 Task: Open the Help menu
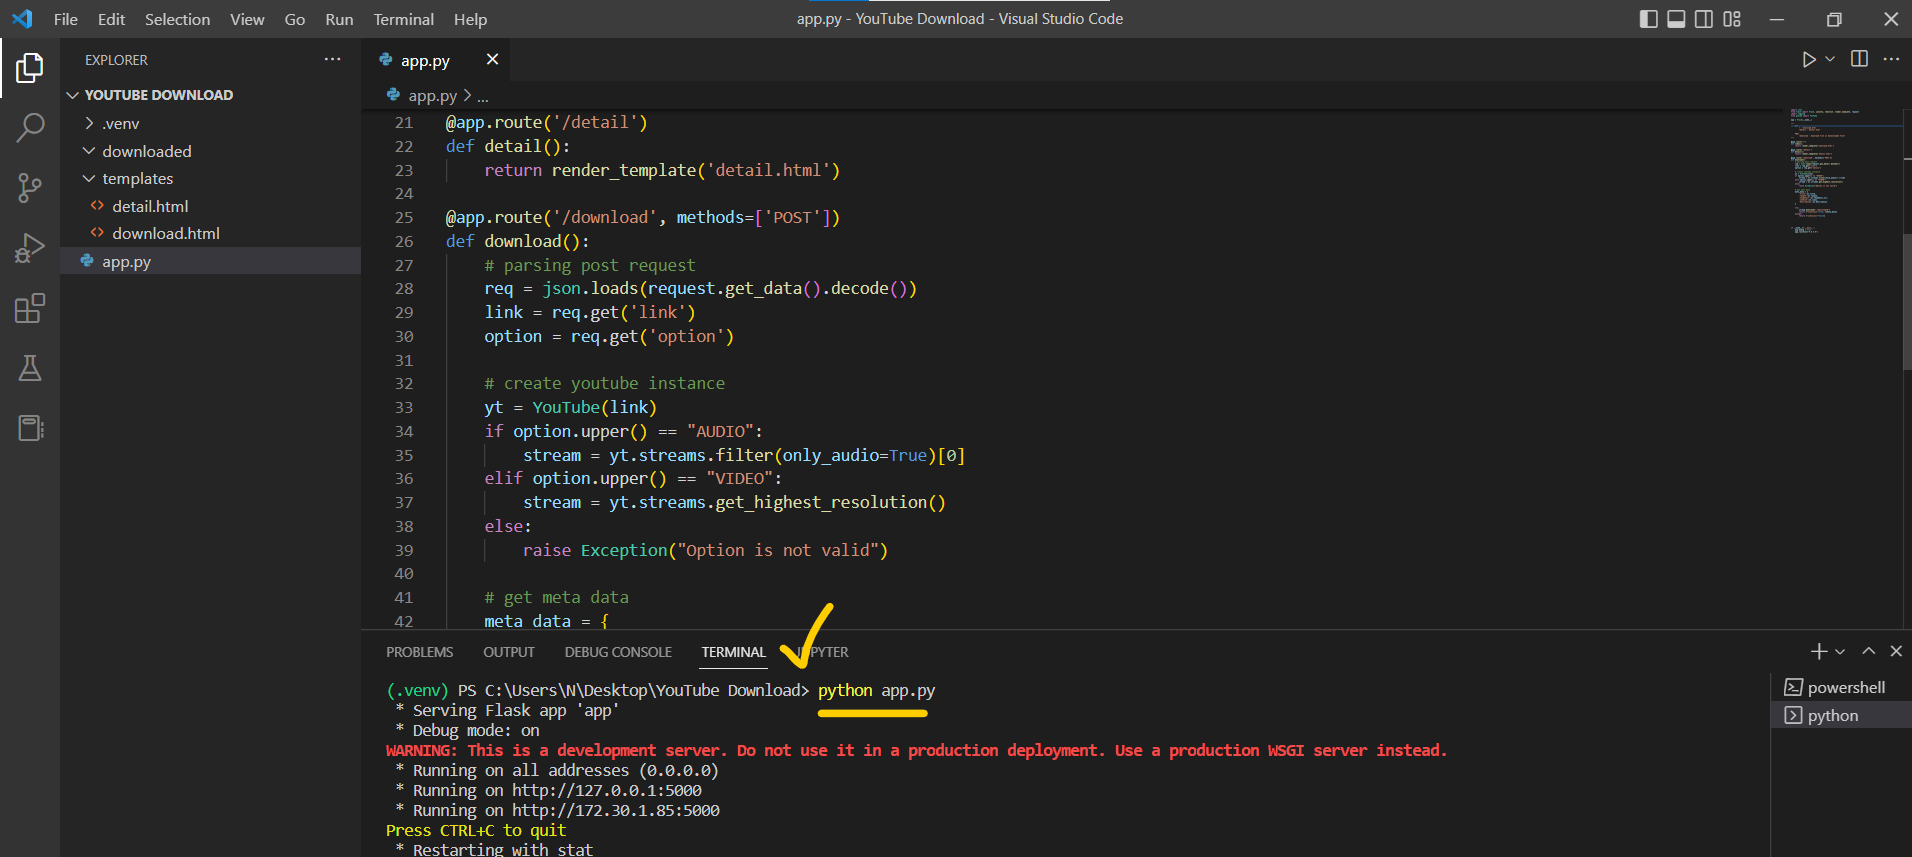click(470, 19)
